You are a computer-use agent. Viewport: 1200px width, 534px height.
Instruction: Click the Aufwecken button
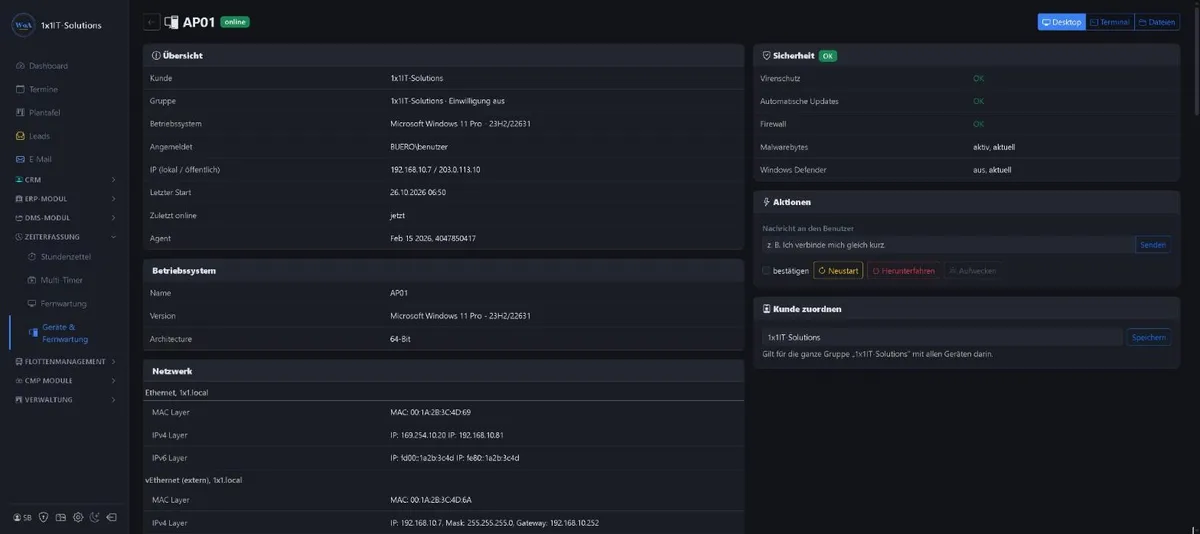[971, 271]
